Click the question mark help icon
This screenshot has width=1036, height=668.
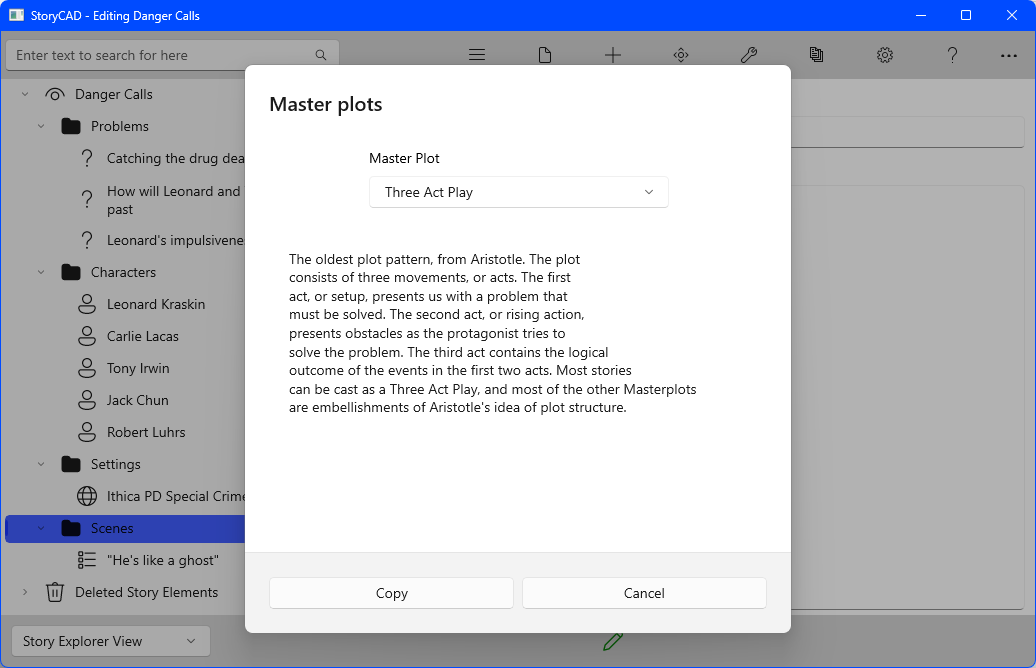pyautogui.click(x=953, y=55)
